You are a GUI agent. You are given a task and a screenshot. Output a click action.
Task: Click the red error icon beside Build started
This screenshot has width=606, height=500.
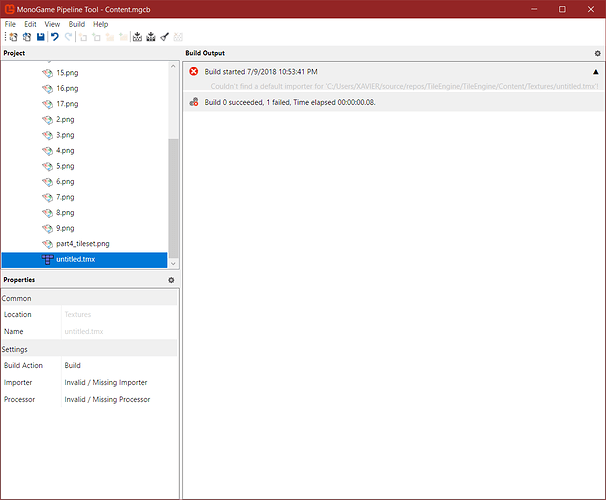click(194, 71)
